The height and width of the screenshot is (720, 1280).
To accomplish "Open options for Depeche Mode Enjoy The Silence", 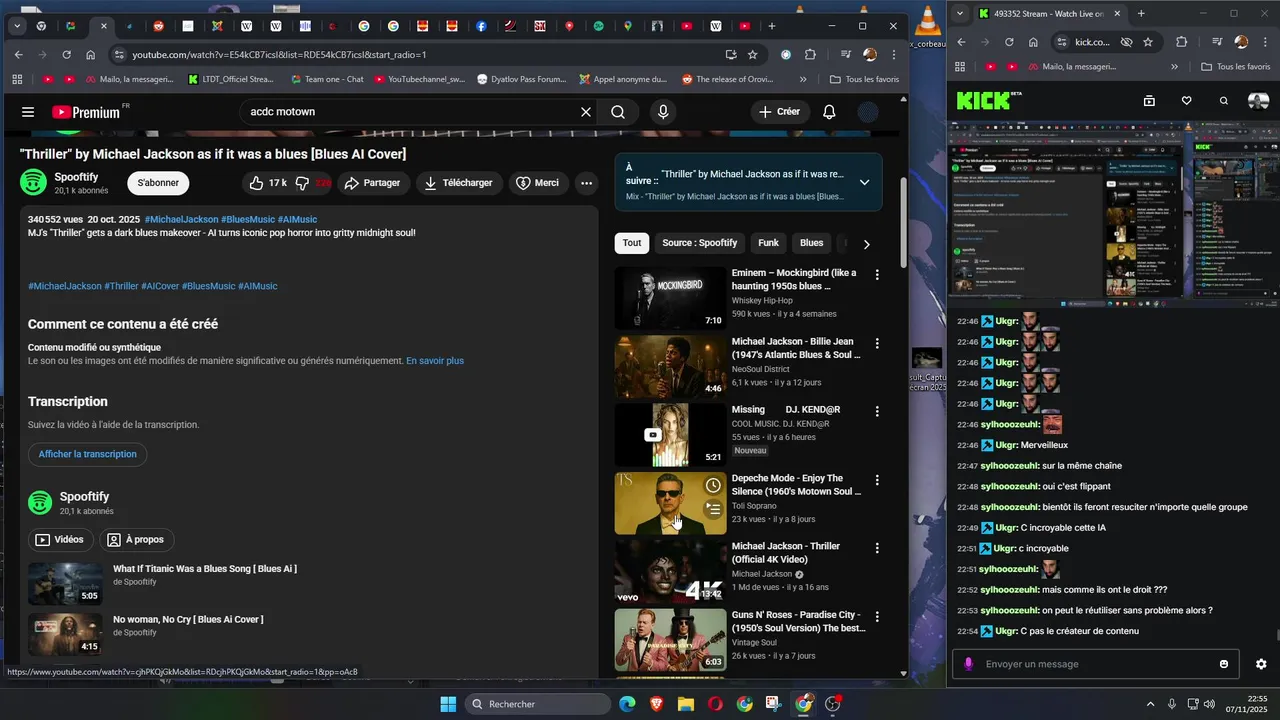I will (x=877, y=480).
